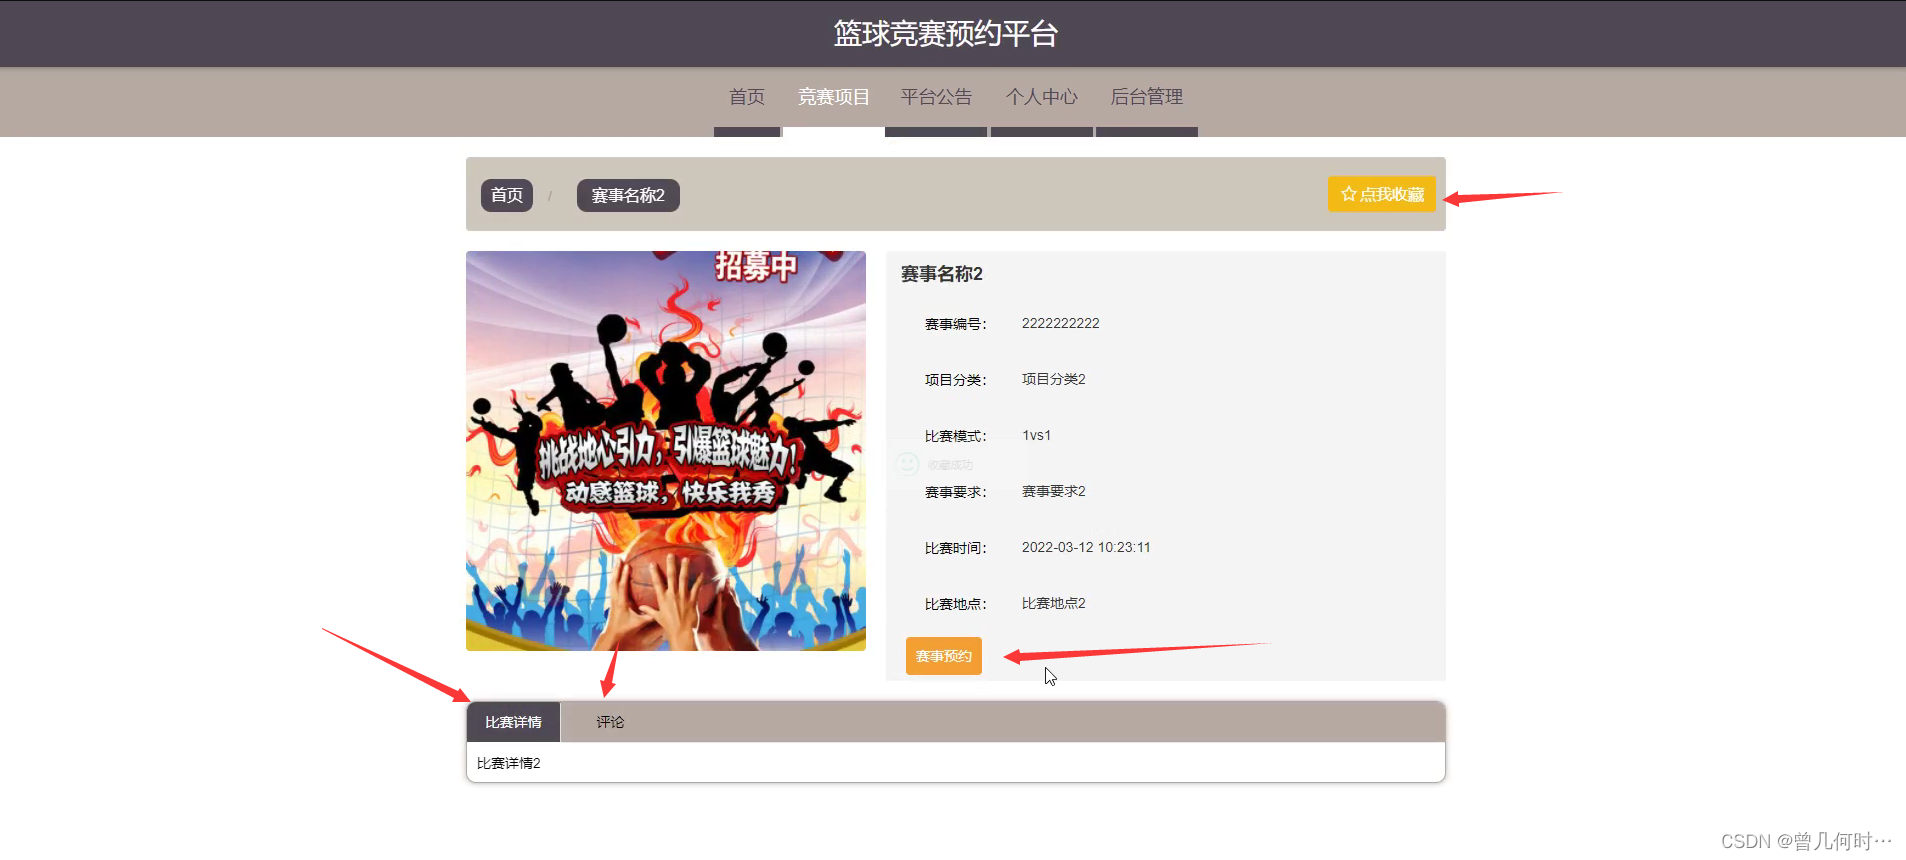Open 后台管理 in navigation bar

click(x=1147, y=97)
